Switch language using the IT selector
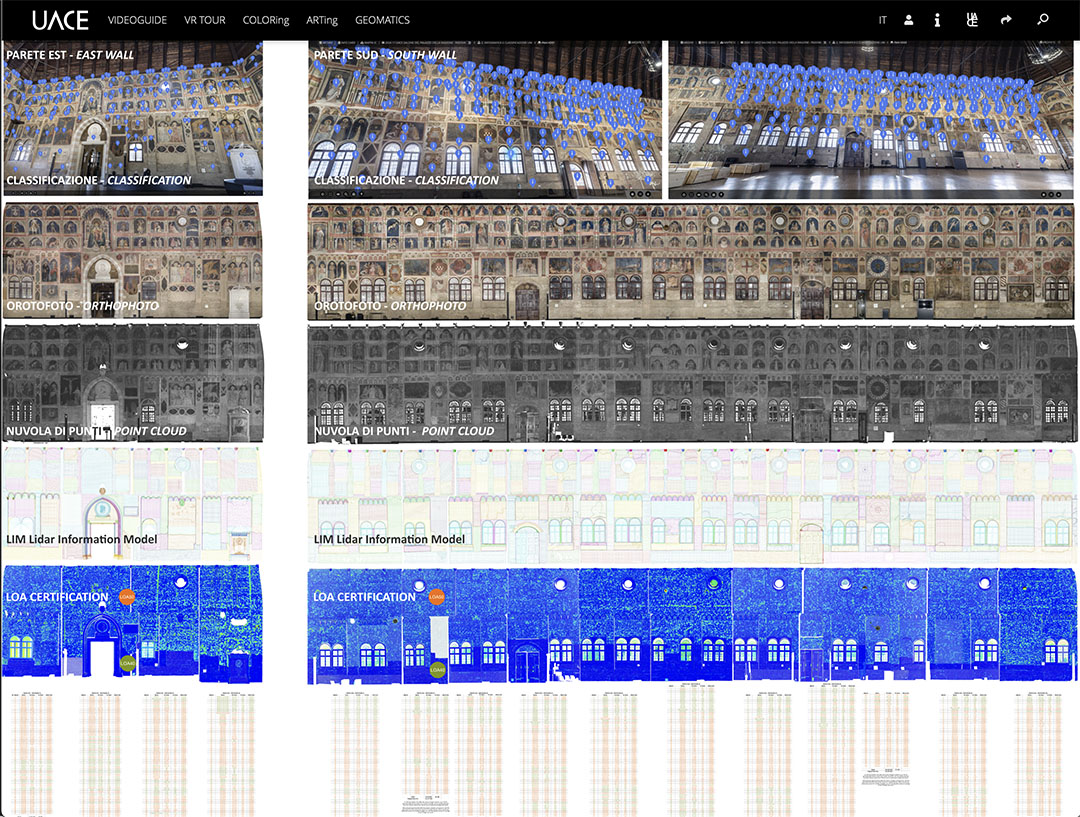 tap(882, 20)
